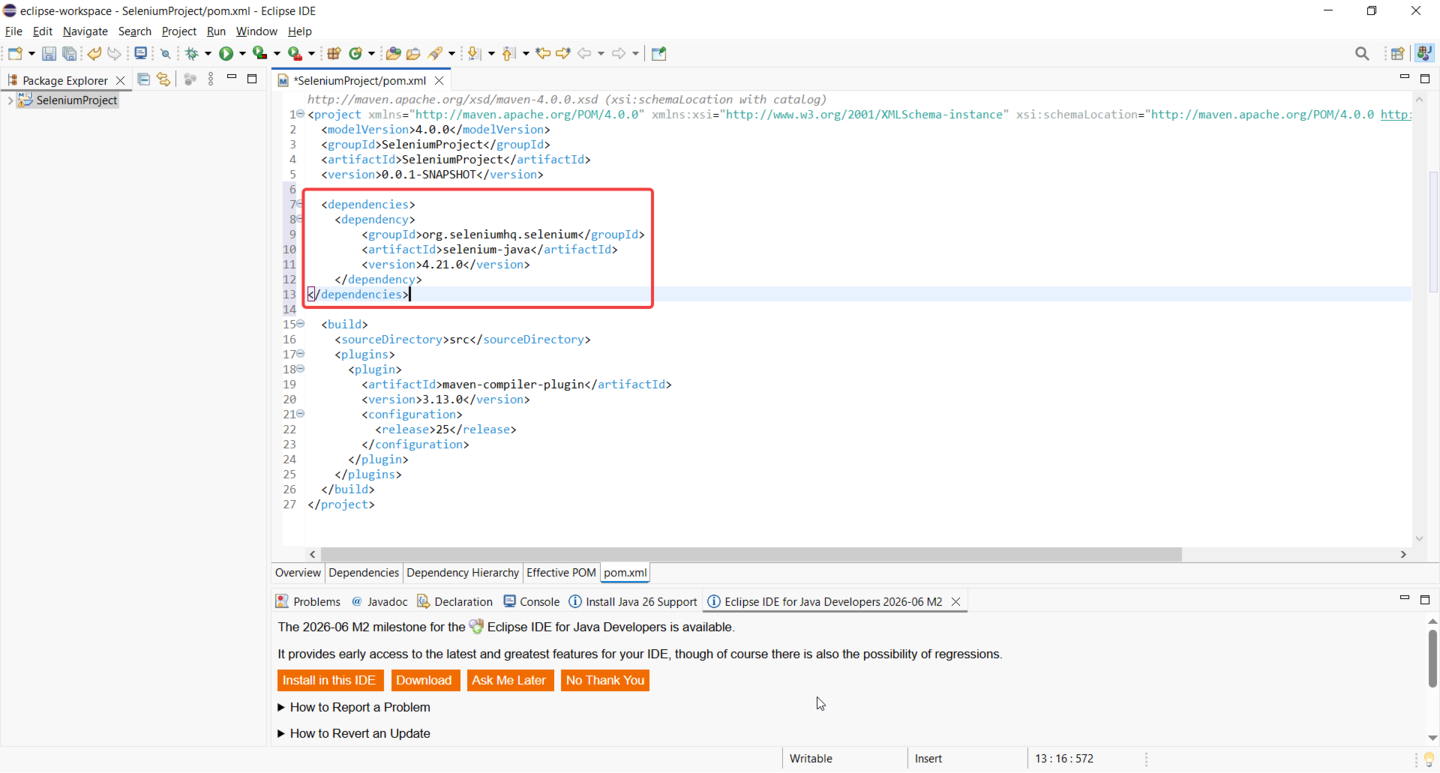The height and width of the screenshot is (773, 1440).
Task: Switch to the Java perspective icon
Action: click(1424, 53)
